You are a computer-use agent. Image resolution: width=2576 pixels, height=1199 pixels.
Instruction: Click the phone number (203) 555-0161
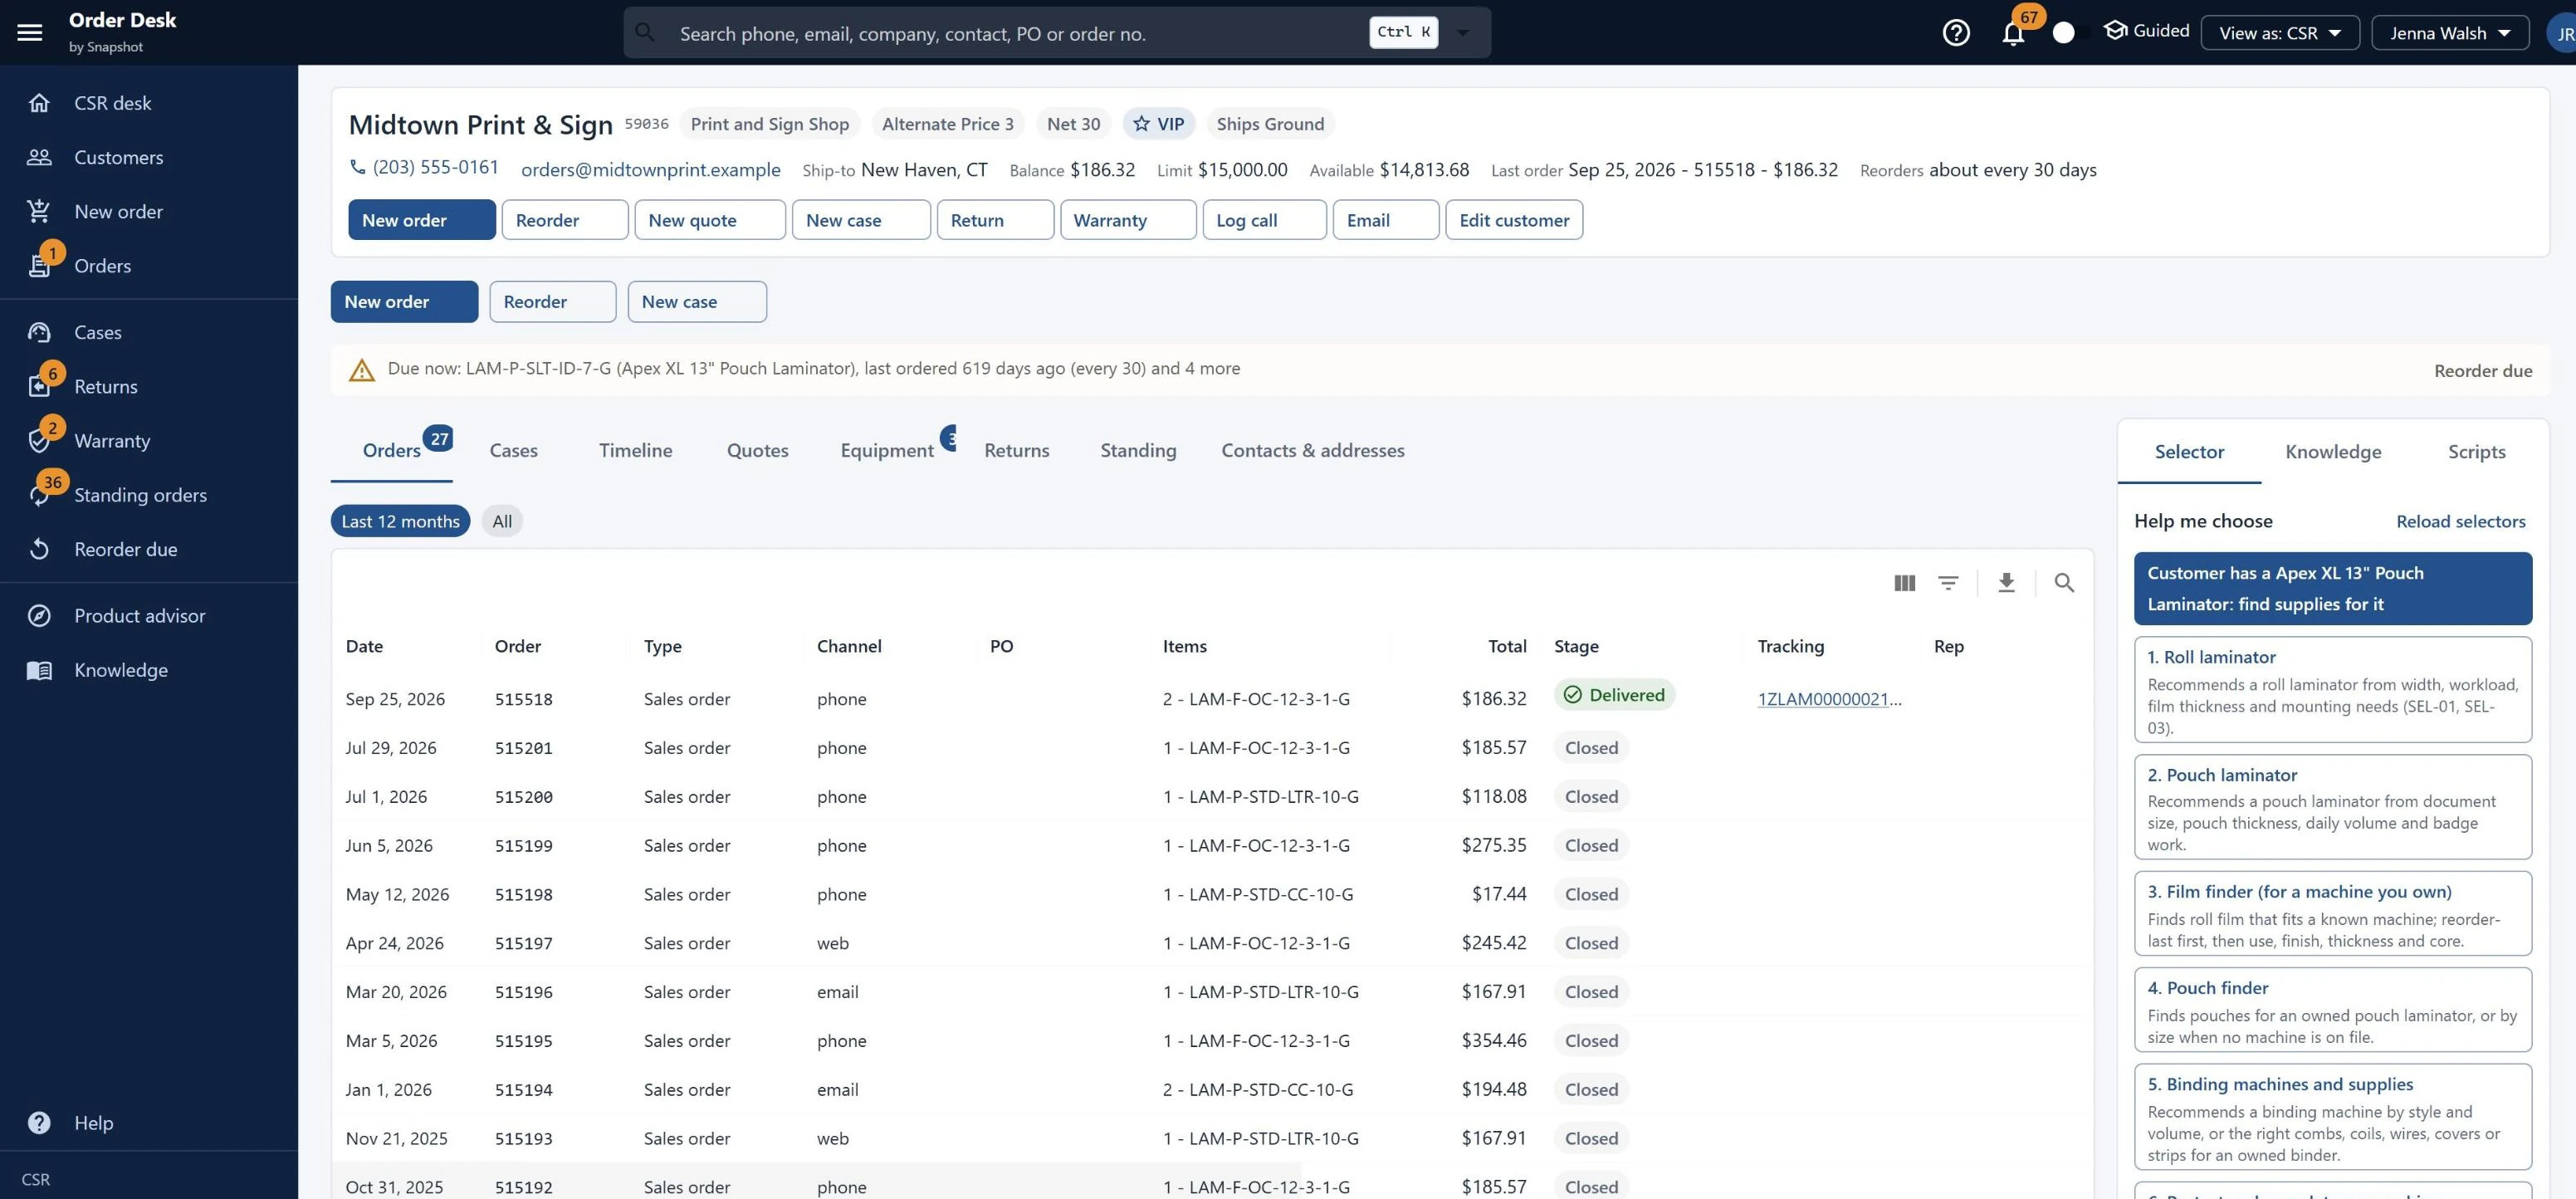[435, 167]
